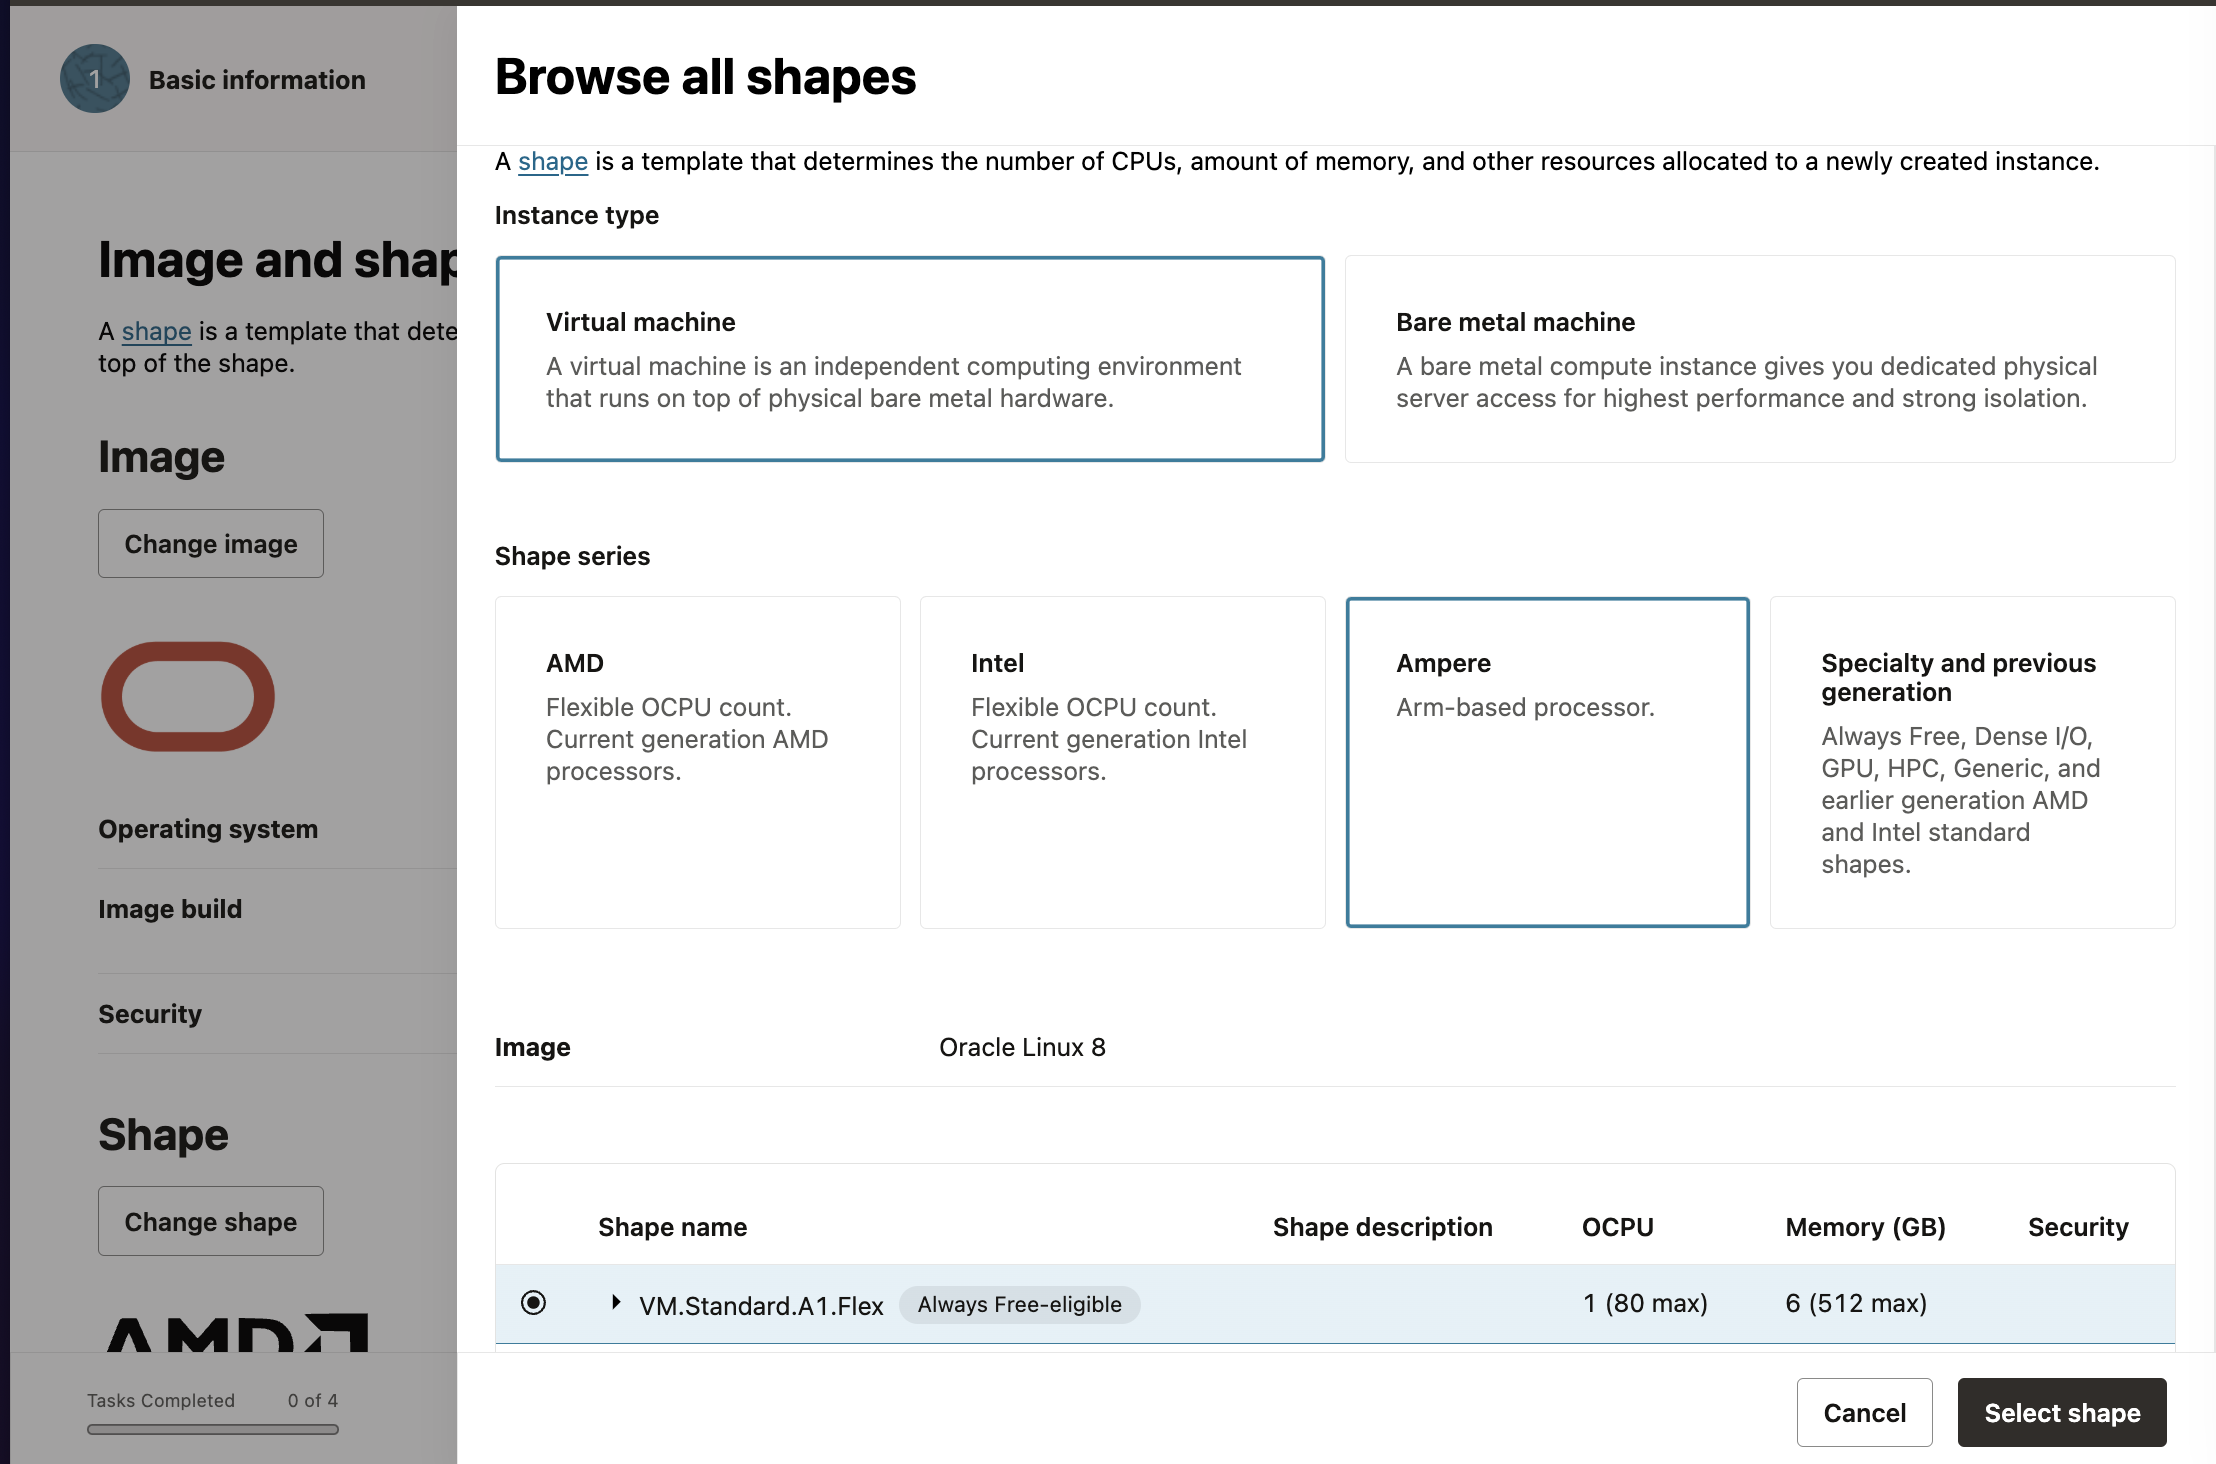Click the VM.Standard.A1.Flex shape name
The width and height of the screenshot is (2216, 1464).
coord(761,1305)
